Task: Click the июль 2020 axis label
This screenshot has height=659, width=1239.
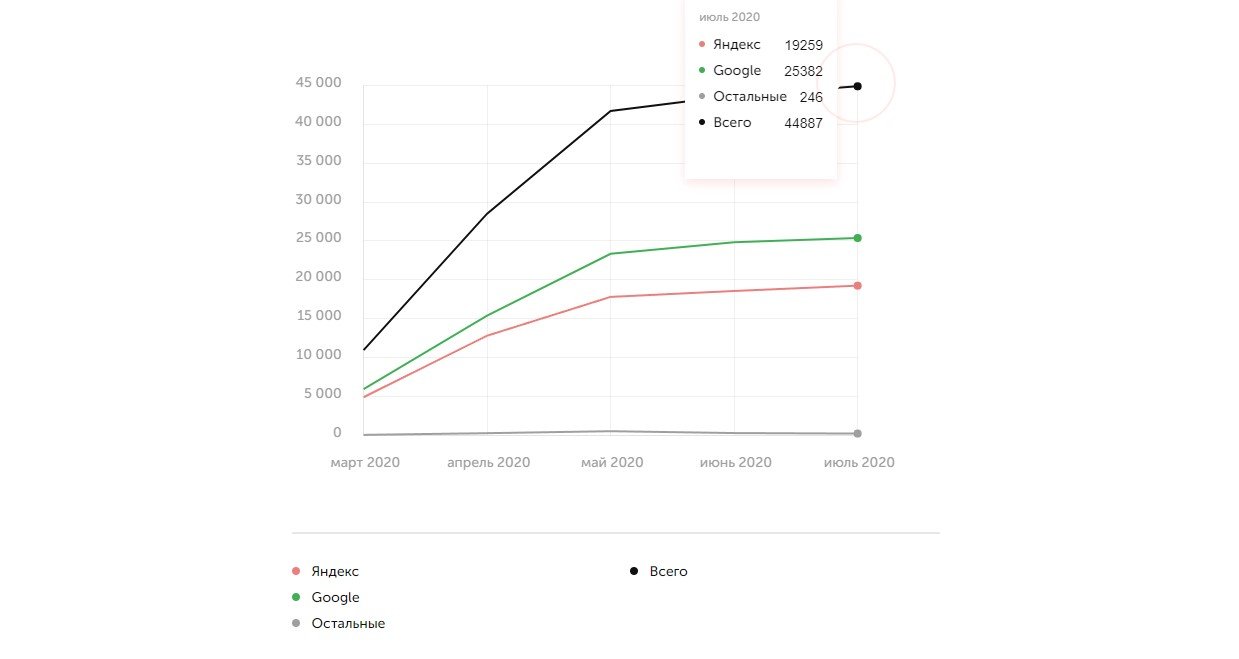Action: [858, 462]
